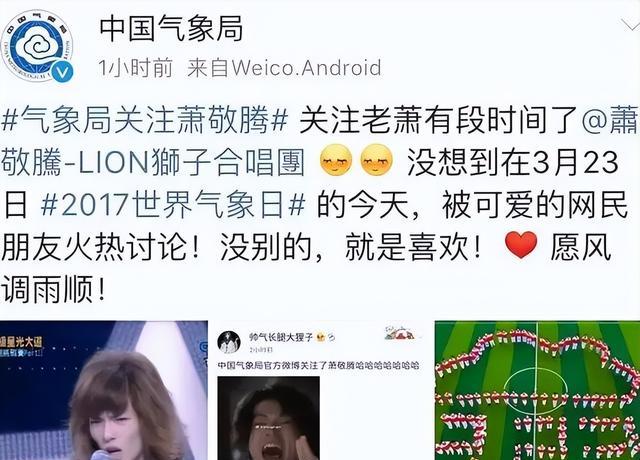
Task: Click the 帅气长腿大狸子 username
Action: tap(280, 337)
